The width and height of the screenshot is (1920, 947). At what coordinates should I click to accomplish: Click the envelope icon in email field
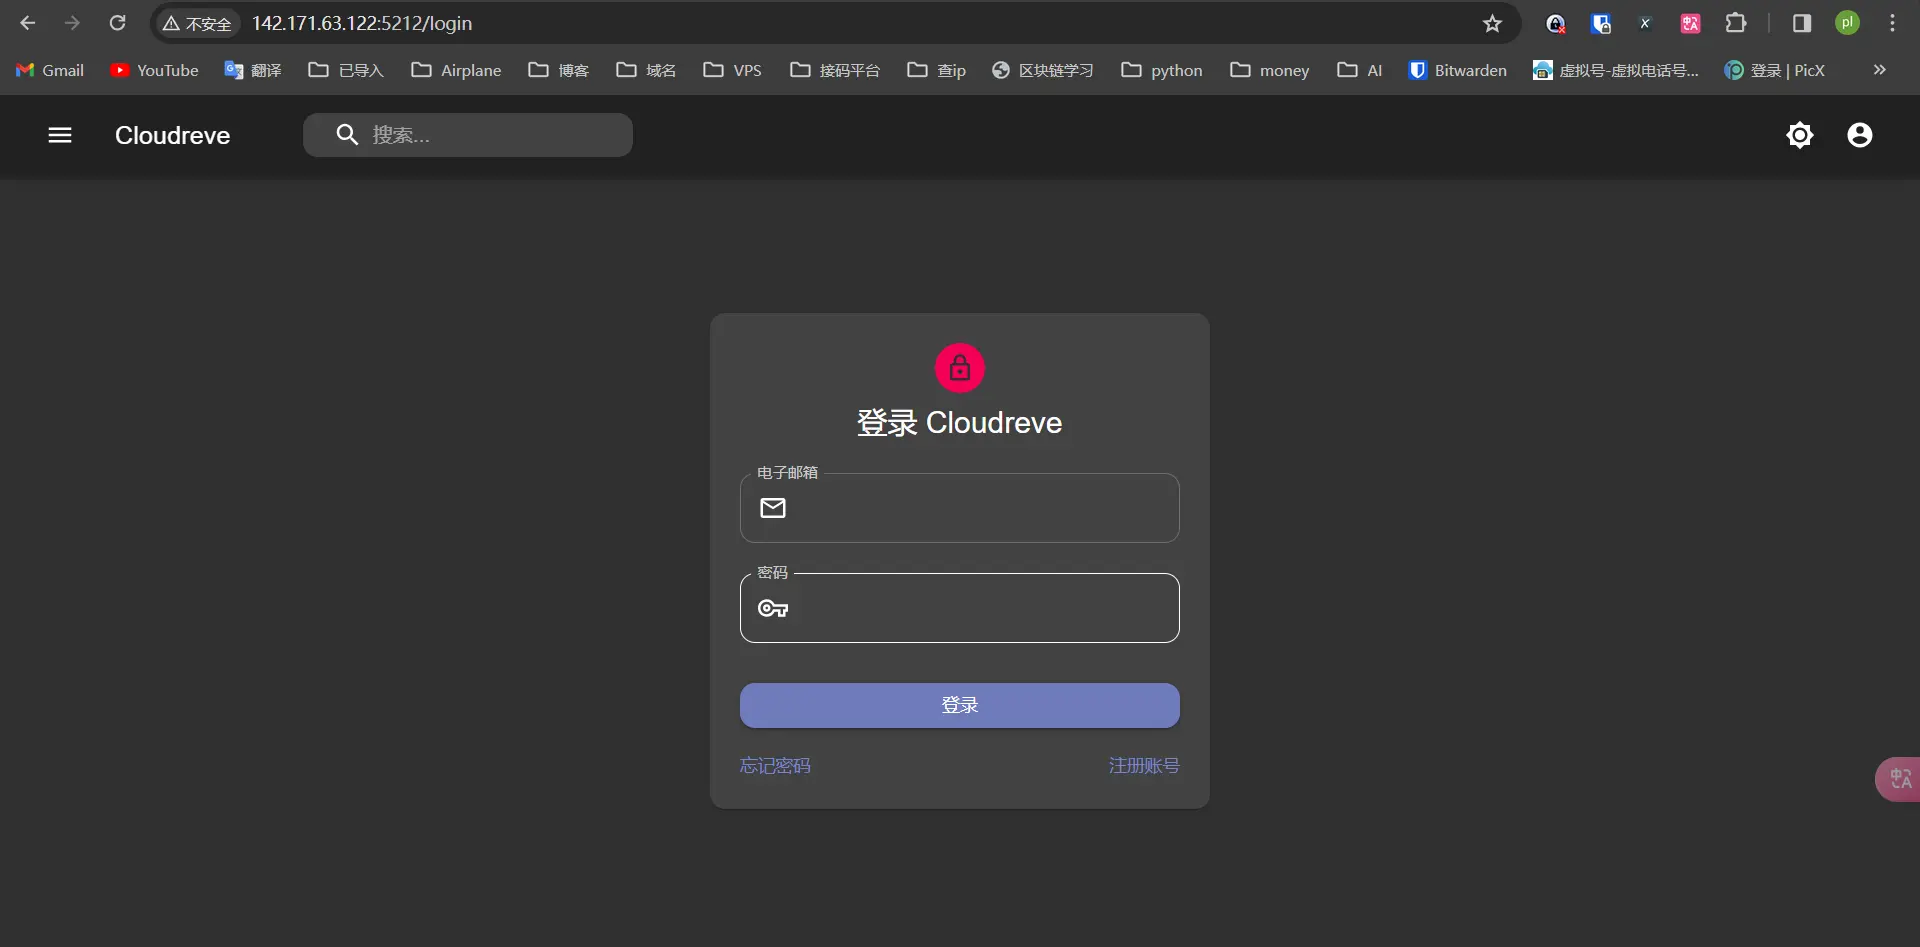coord(773,508)
